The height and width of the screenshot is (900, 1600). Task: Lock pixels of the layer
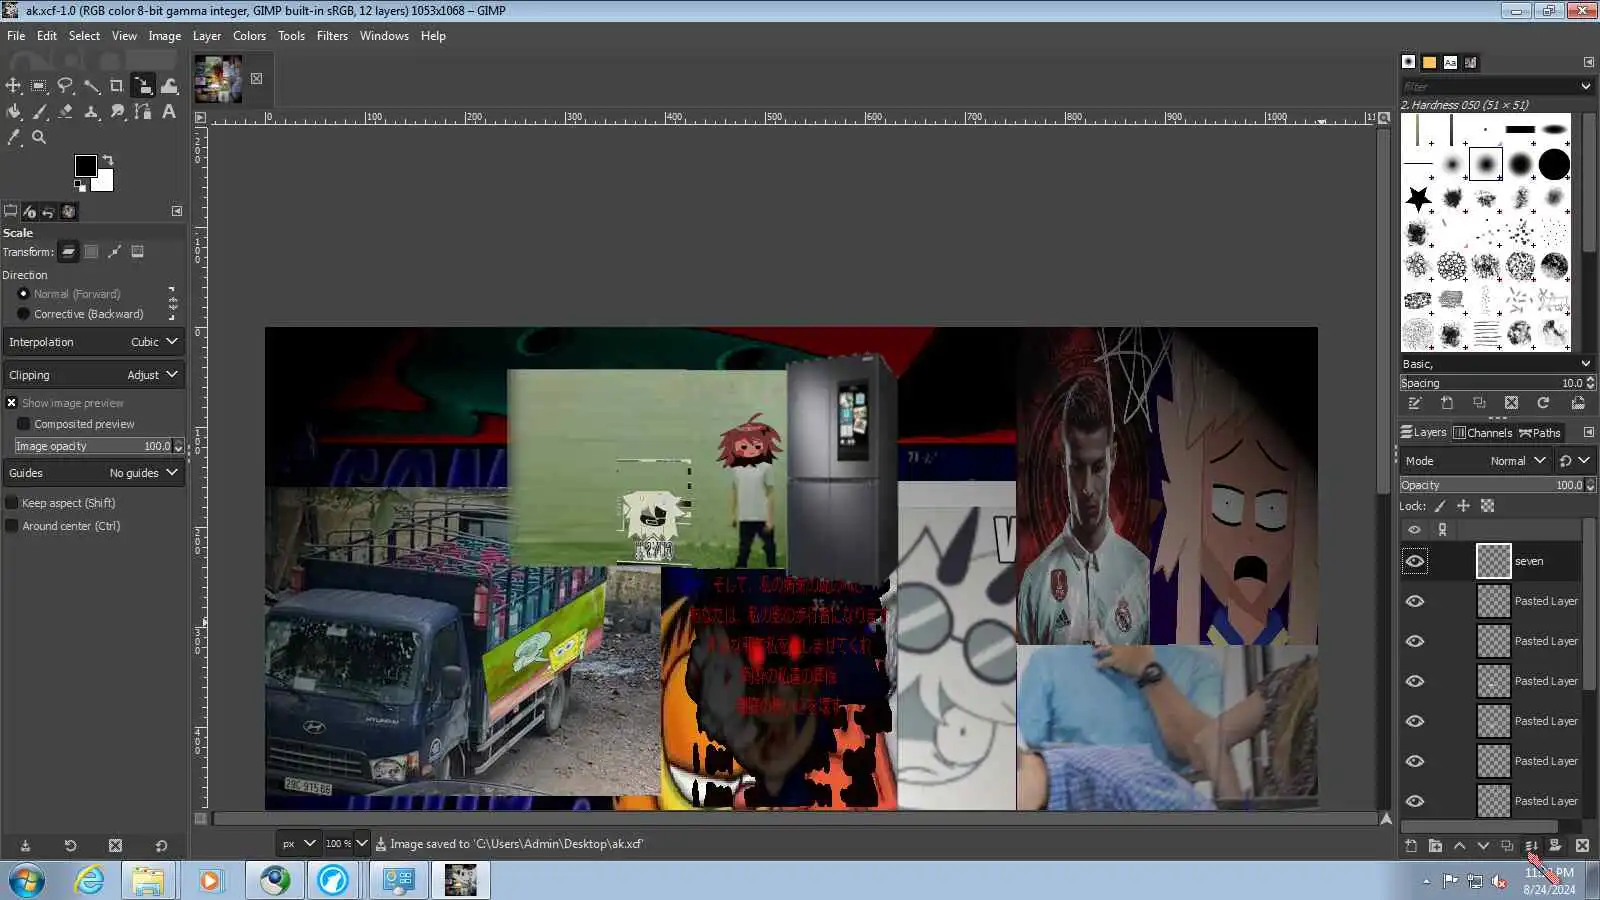click(1440, 506)
